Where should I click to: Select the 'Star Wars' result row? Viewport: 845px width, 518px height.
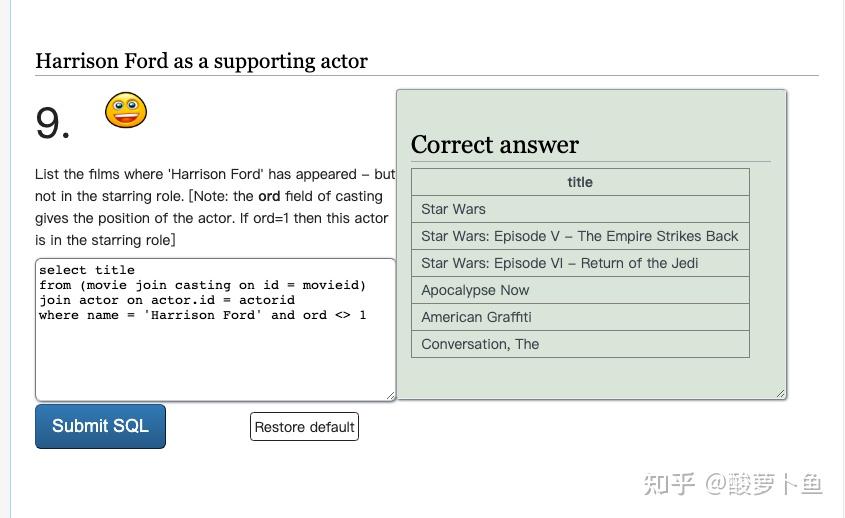click(580, 209)
